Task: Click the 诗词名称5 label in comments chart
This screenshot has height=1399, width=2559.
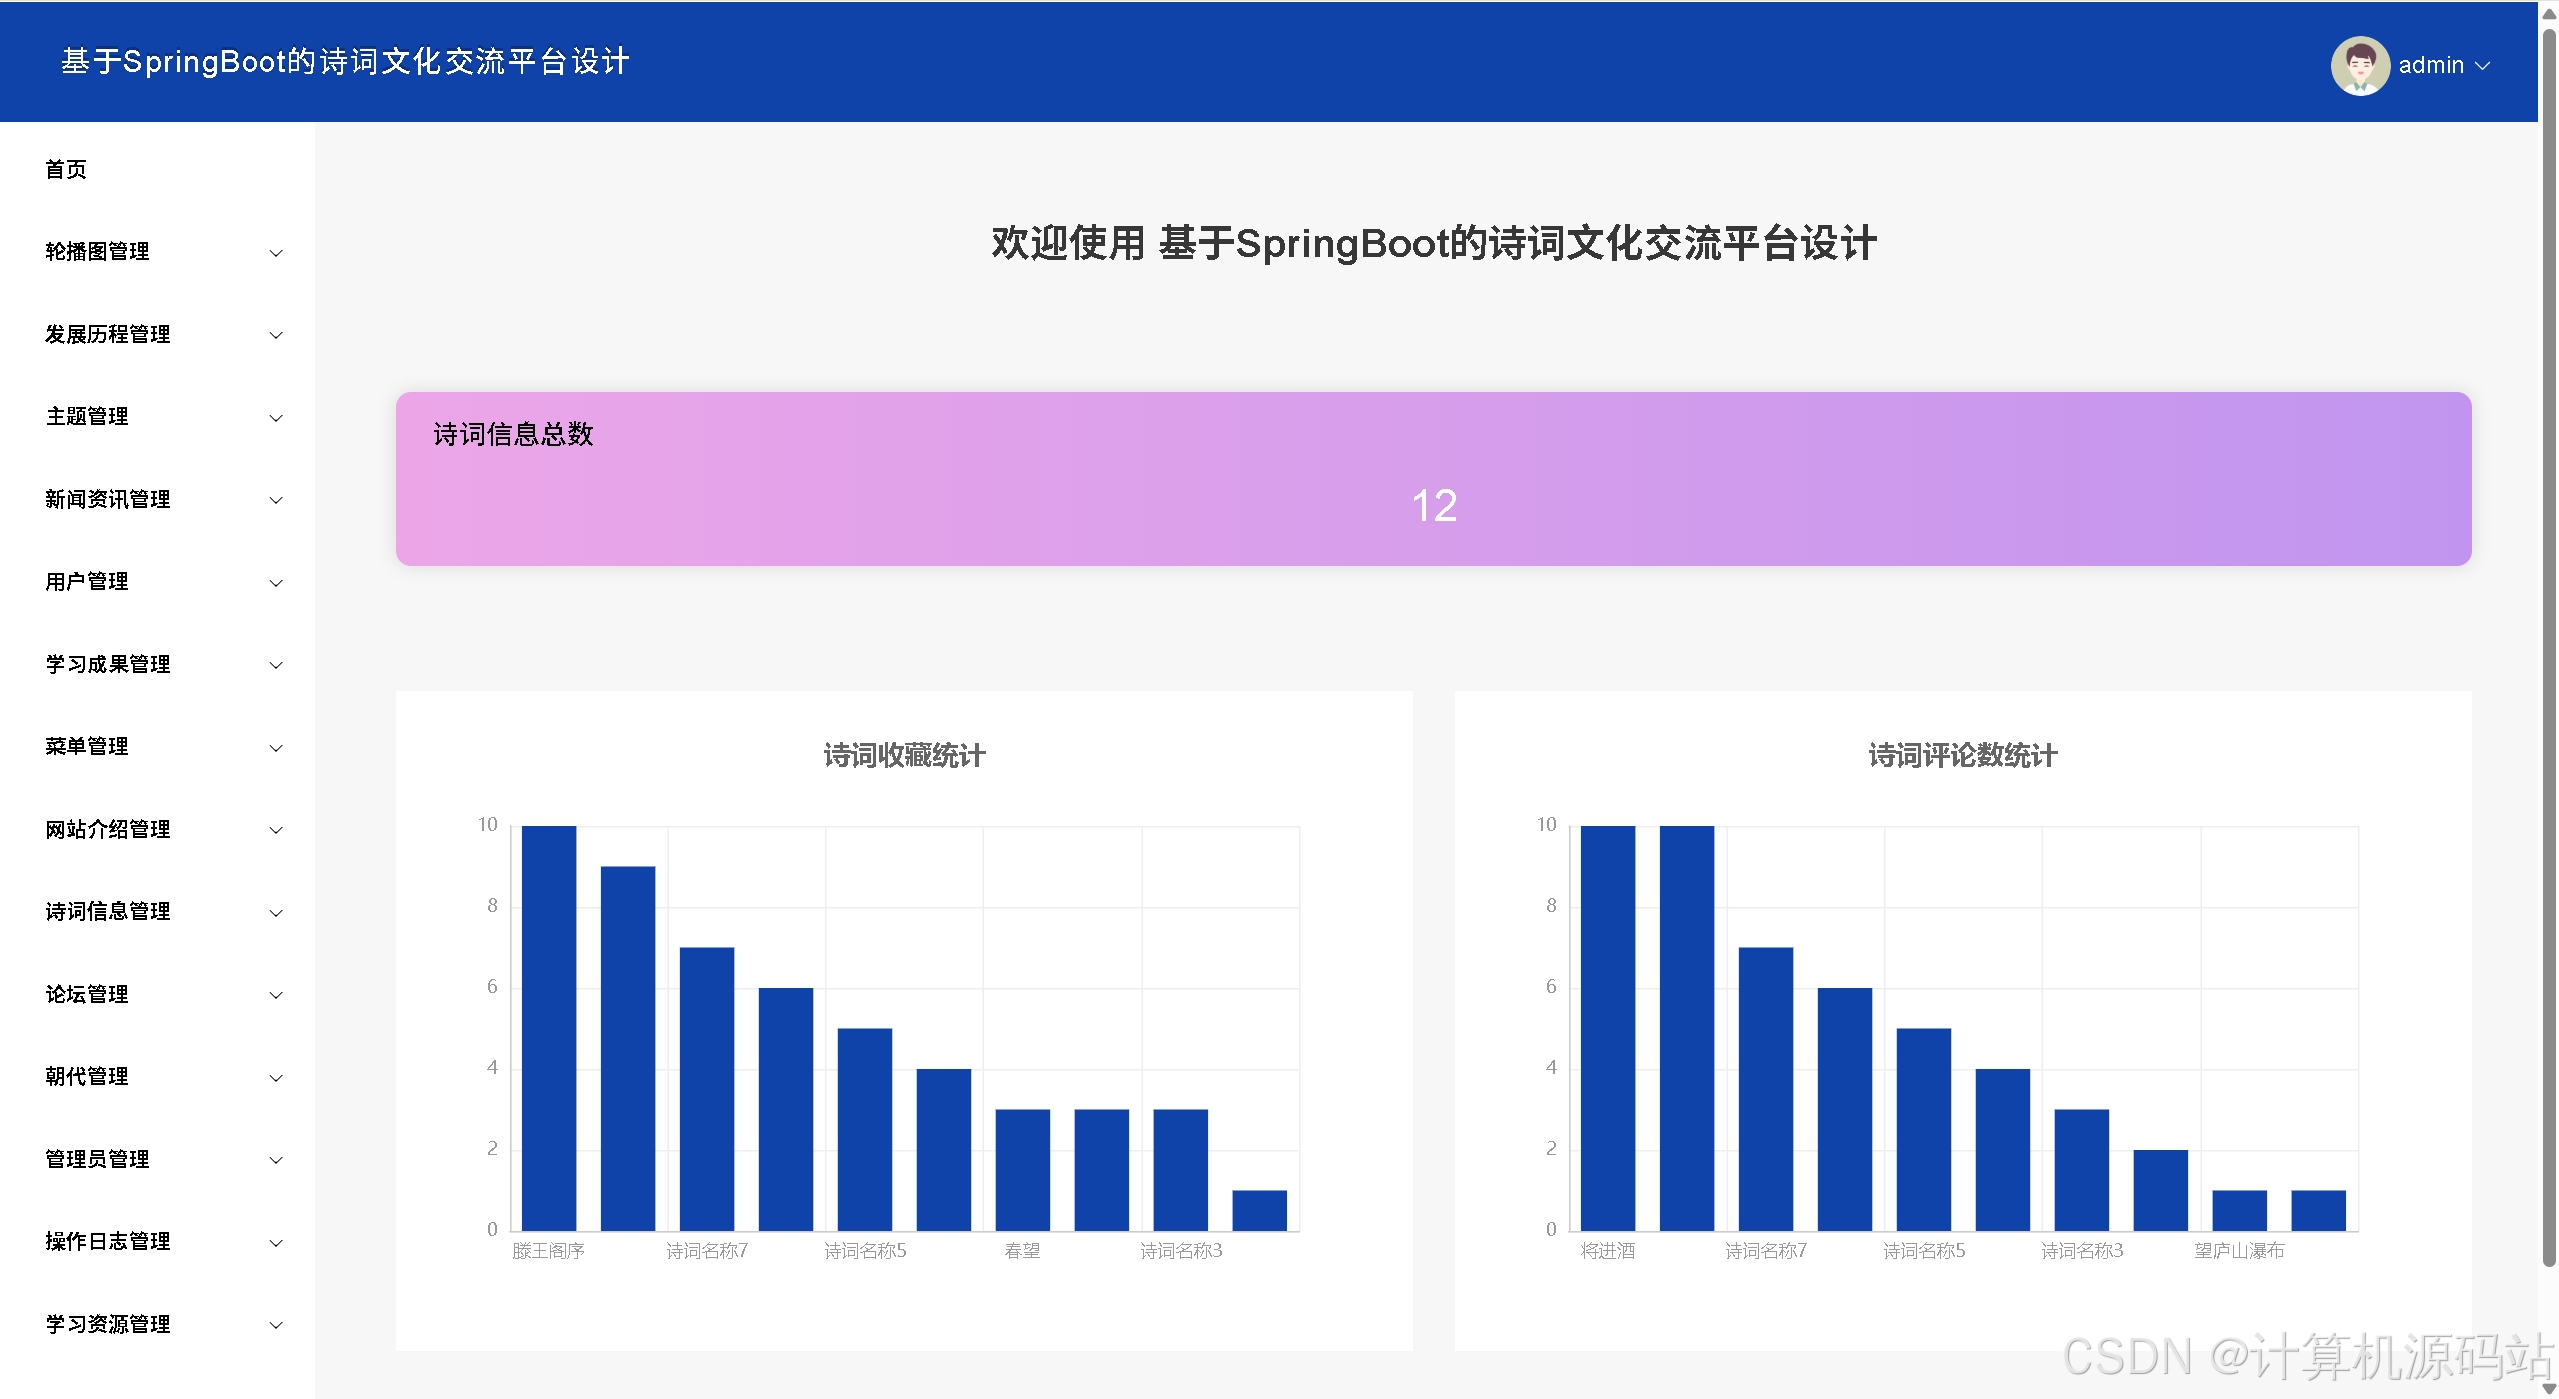Action: pyautogui.click(x=1924, y=1251)
